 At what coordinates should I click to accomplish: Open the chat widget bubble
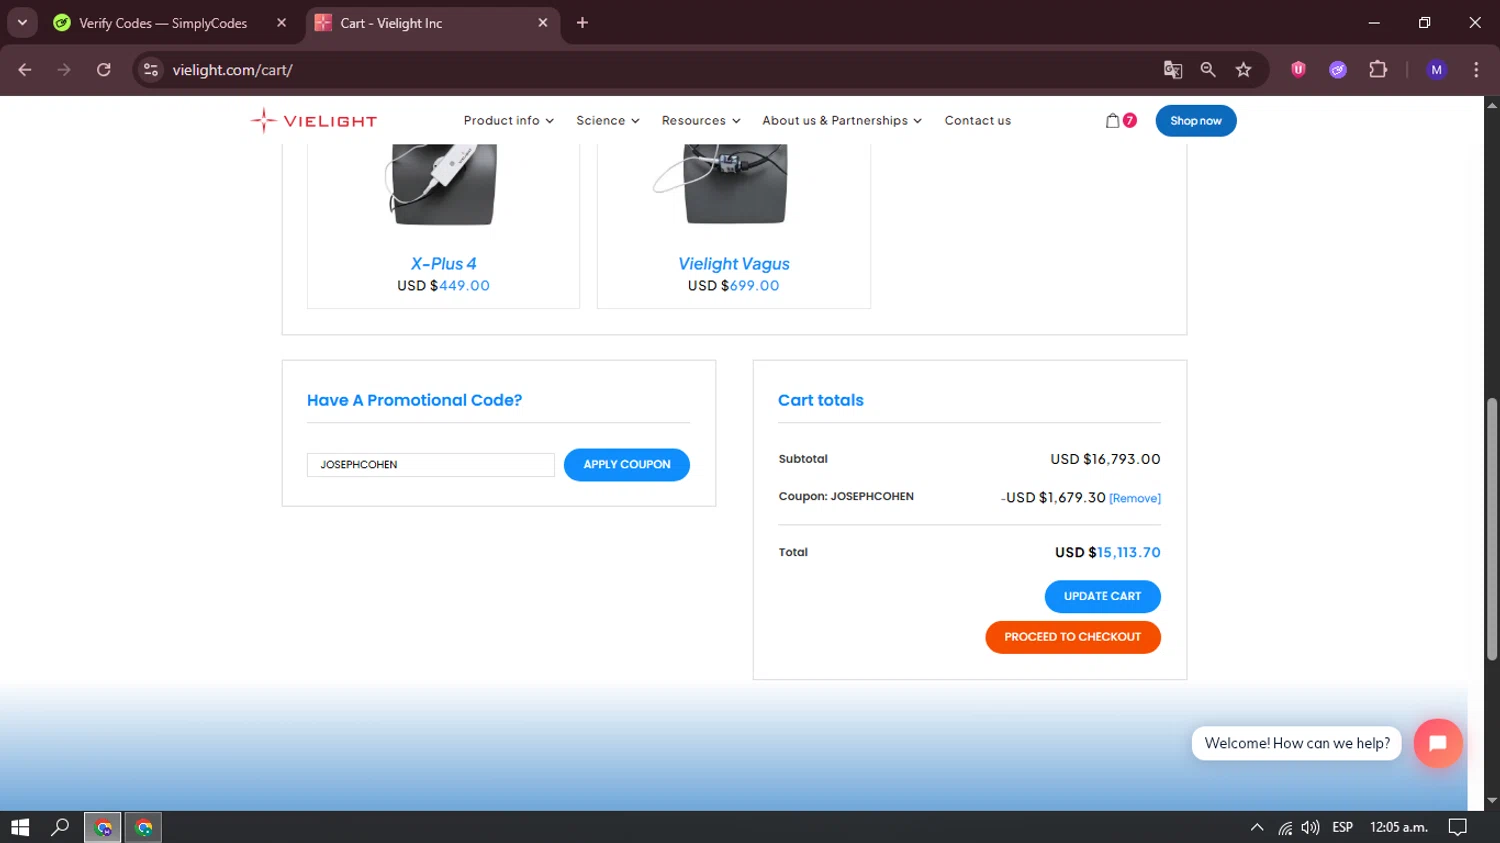pos(1438,743)
